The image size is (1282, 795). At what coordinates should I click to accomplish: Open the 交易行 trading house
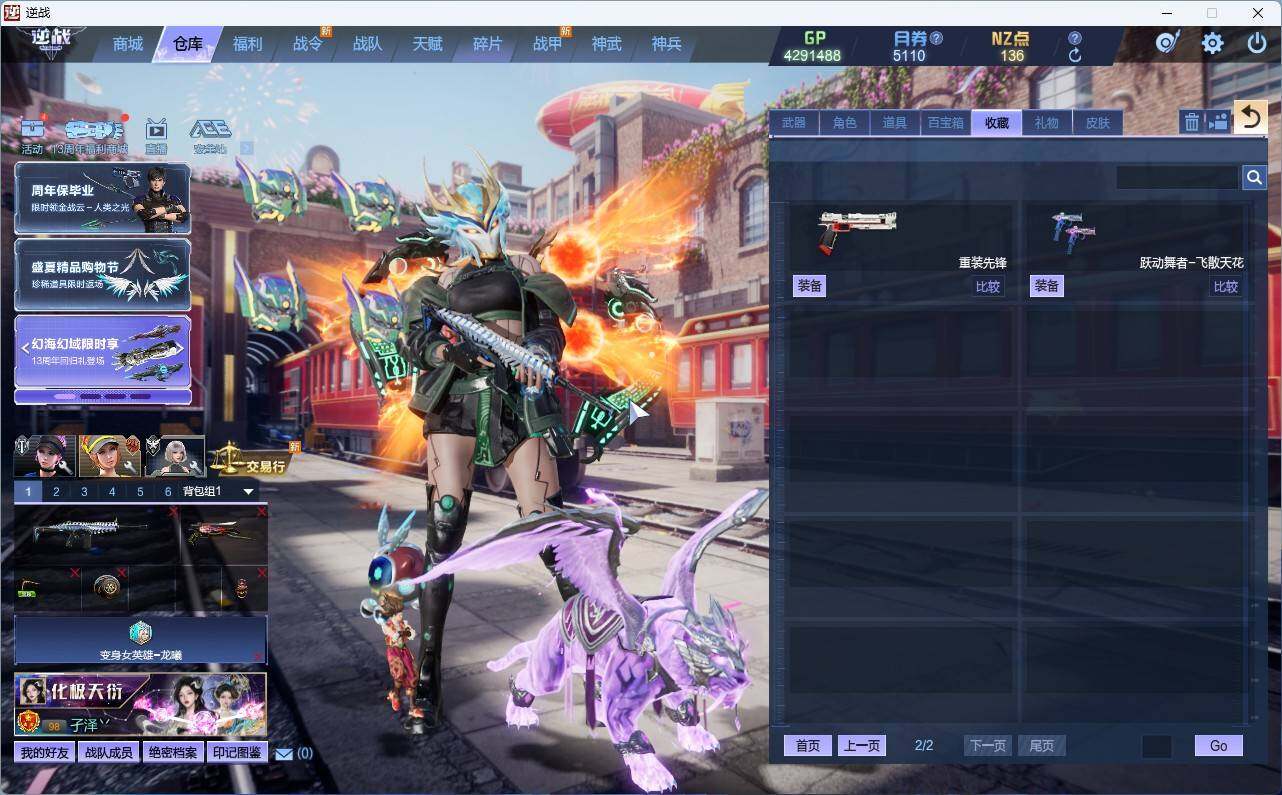coord(252,459)
